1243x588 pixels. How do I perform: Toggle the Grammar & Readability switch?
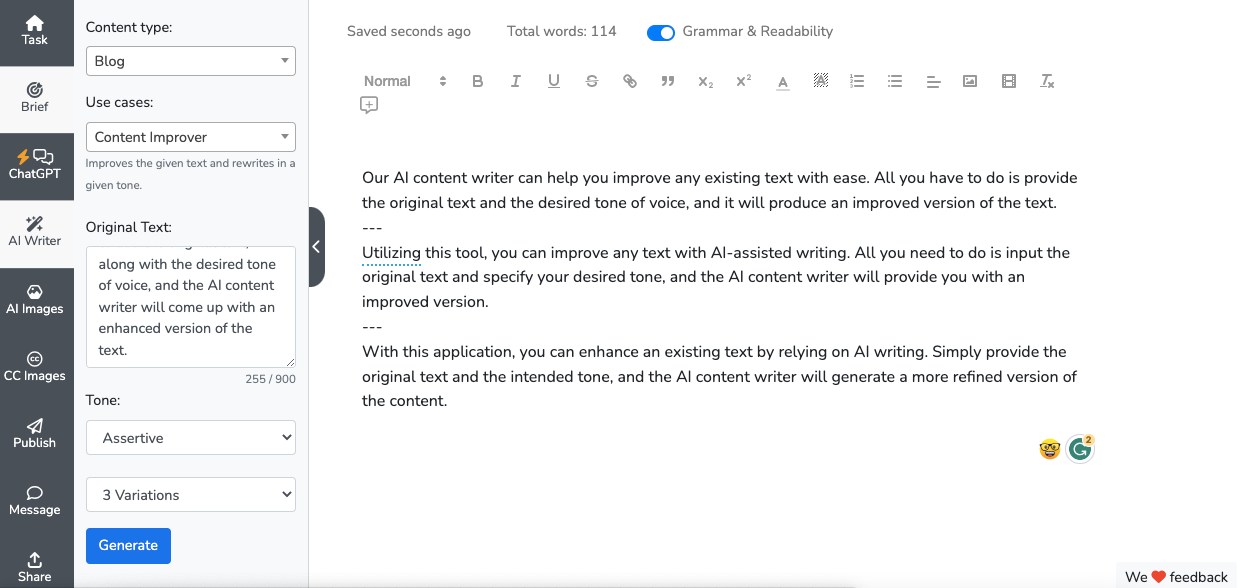[661, 32]
